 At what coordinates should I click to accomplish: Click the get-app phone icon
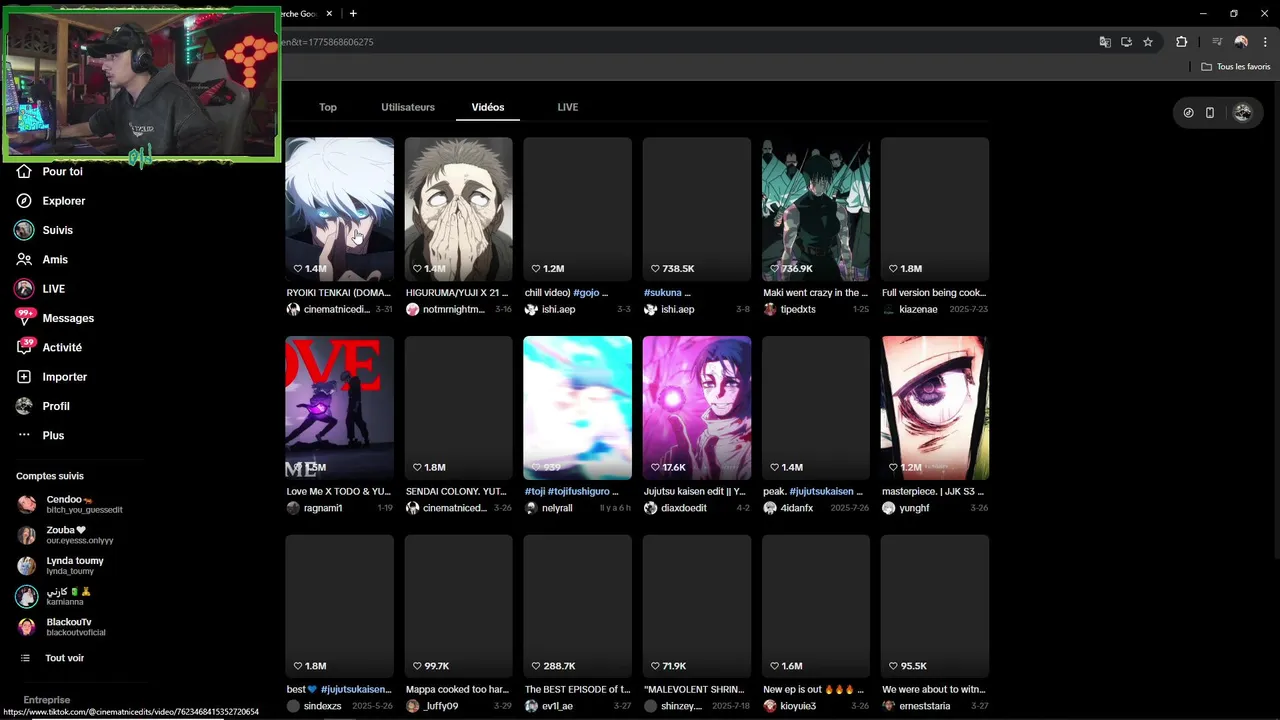tap(1210, 113)
